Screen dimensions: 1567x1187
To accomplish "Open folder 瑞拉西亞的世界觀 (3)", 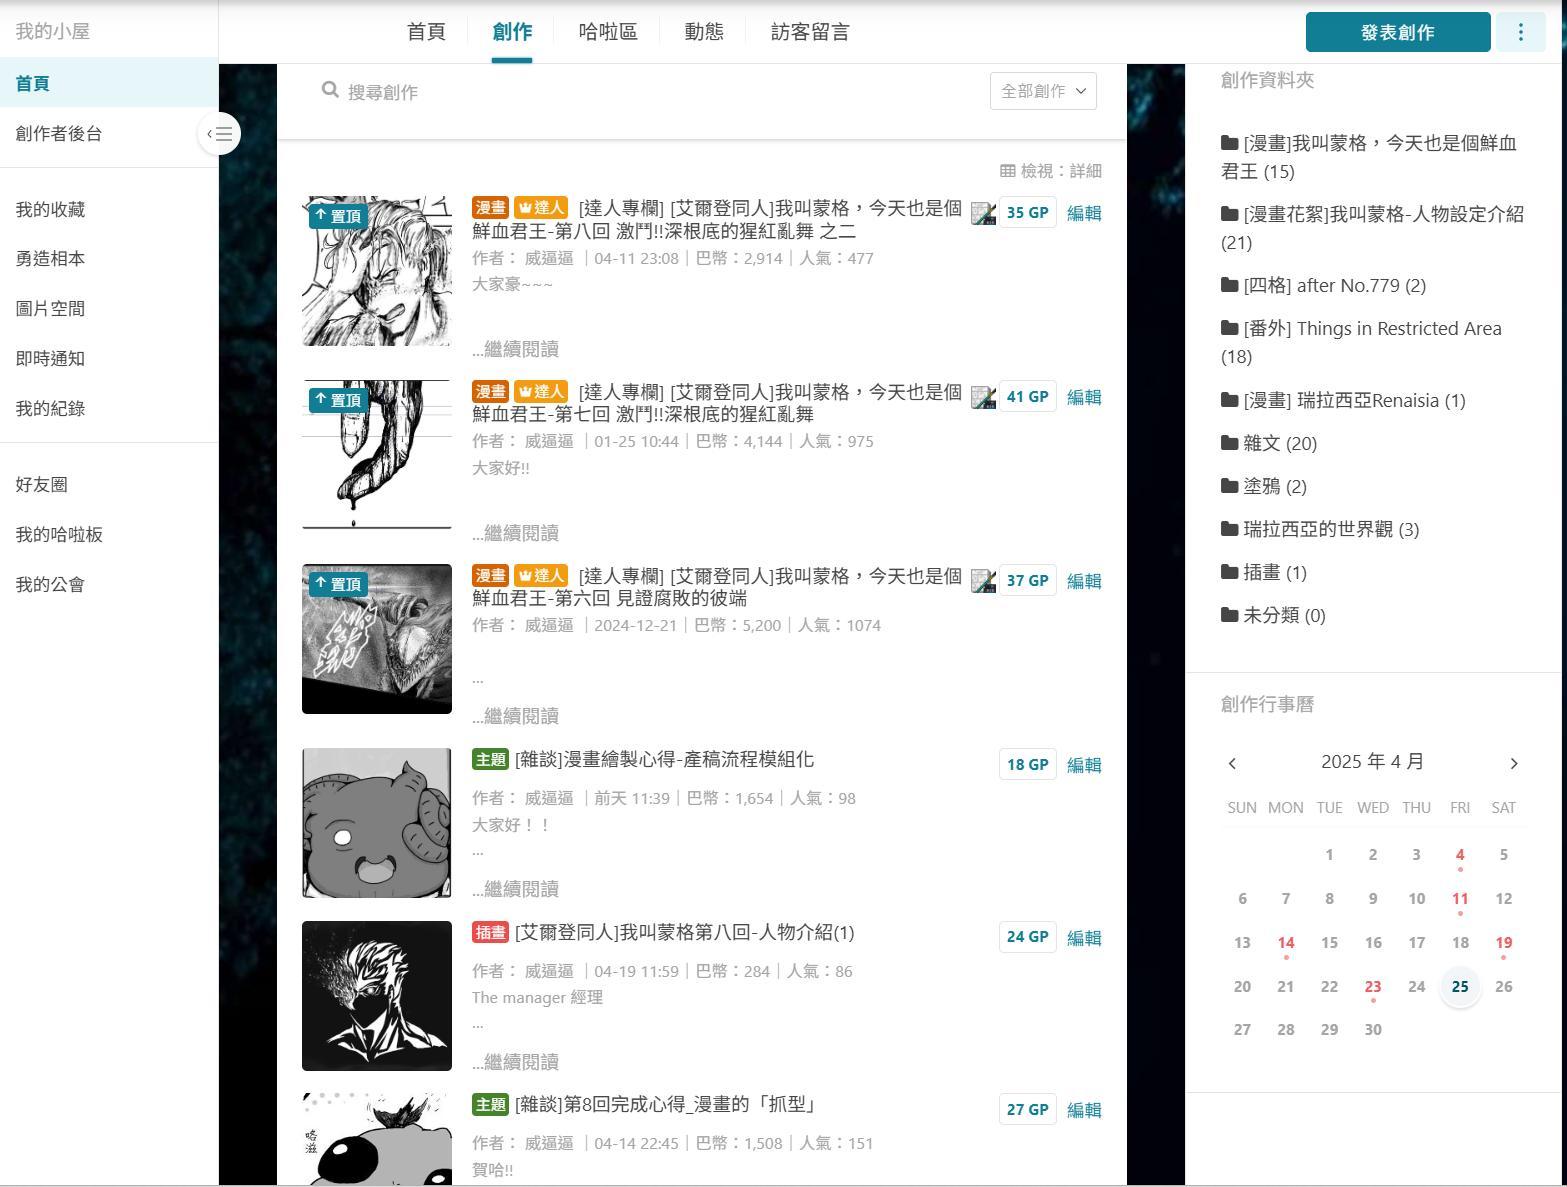I will pos(1320,529).
